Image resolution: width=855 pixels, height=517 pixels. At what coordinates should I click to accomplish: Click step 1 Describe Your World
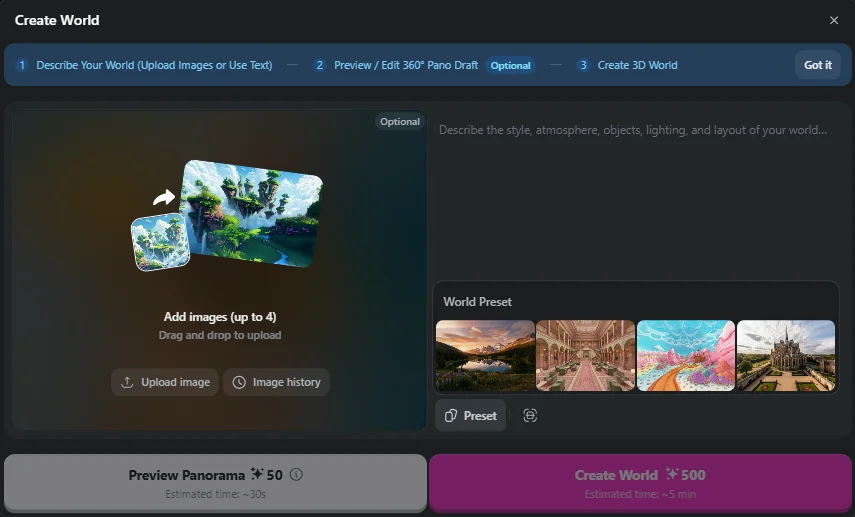144,65
